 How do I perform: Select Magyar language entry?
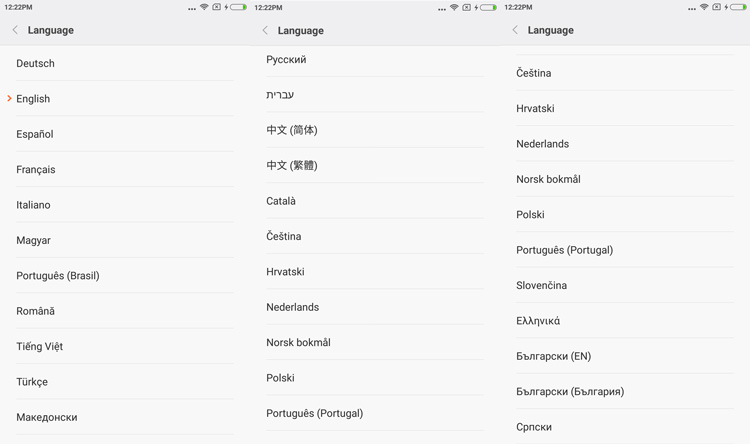[x=33, y=240]
